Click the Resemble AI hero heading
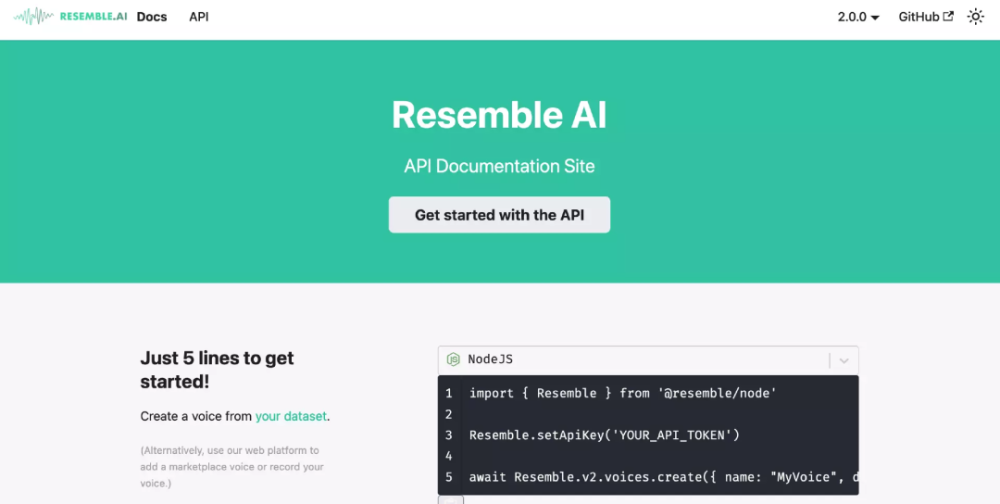The width and height of the screenshot is (1000, 504). [499, 115]
